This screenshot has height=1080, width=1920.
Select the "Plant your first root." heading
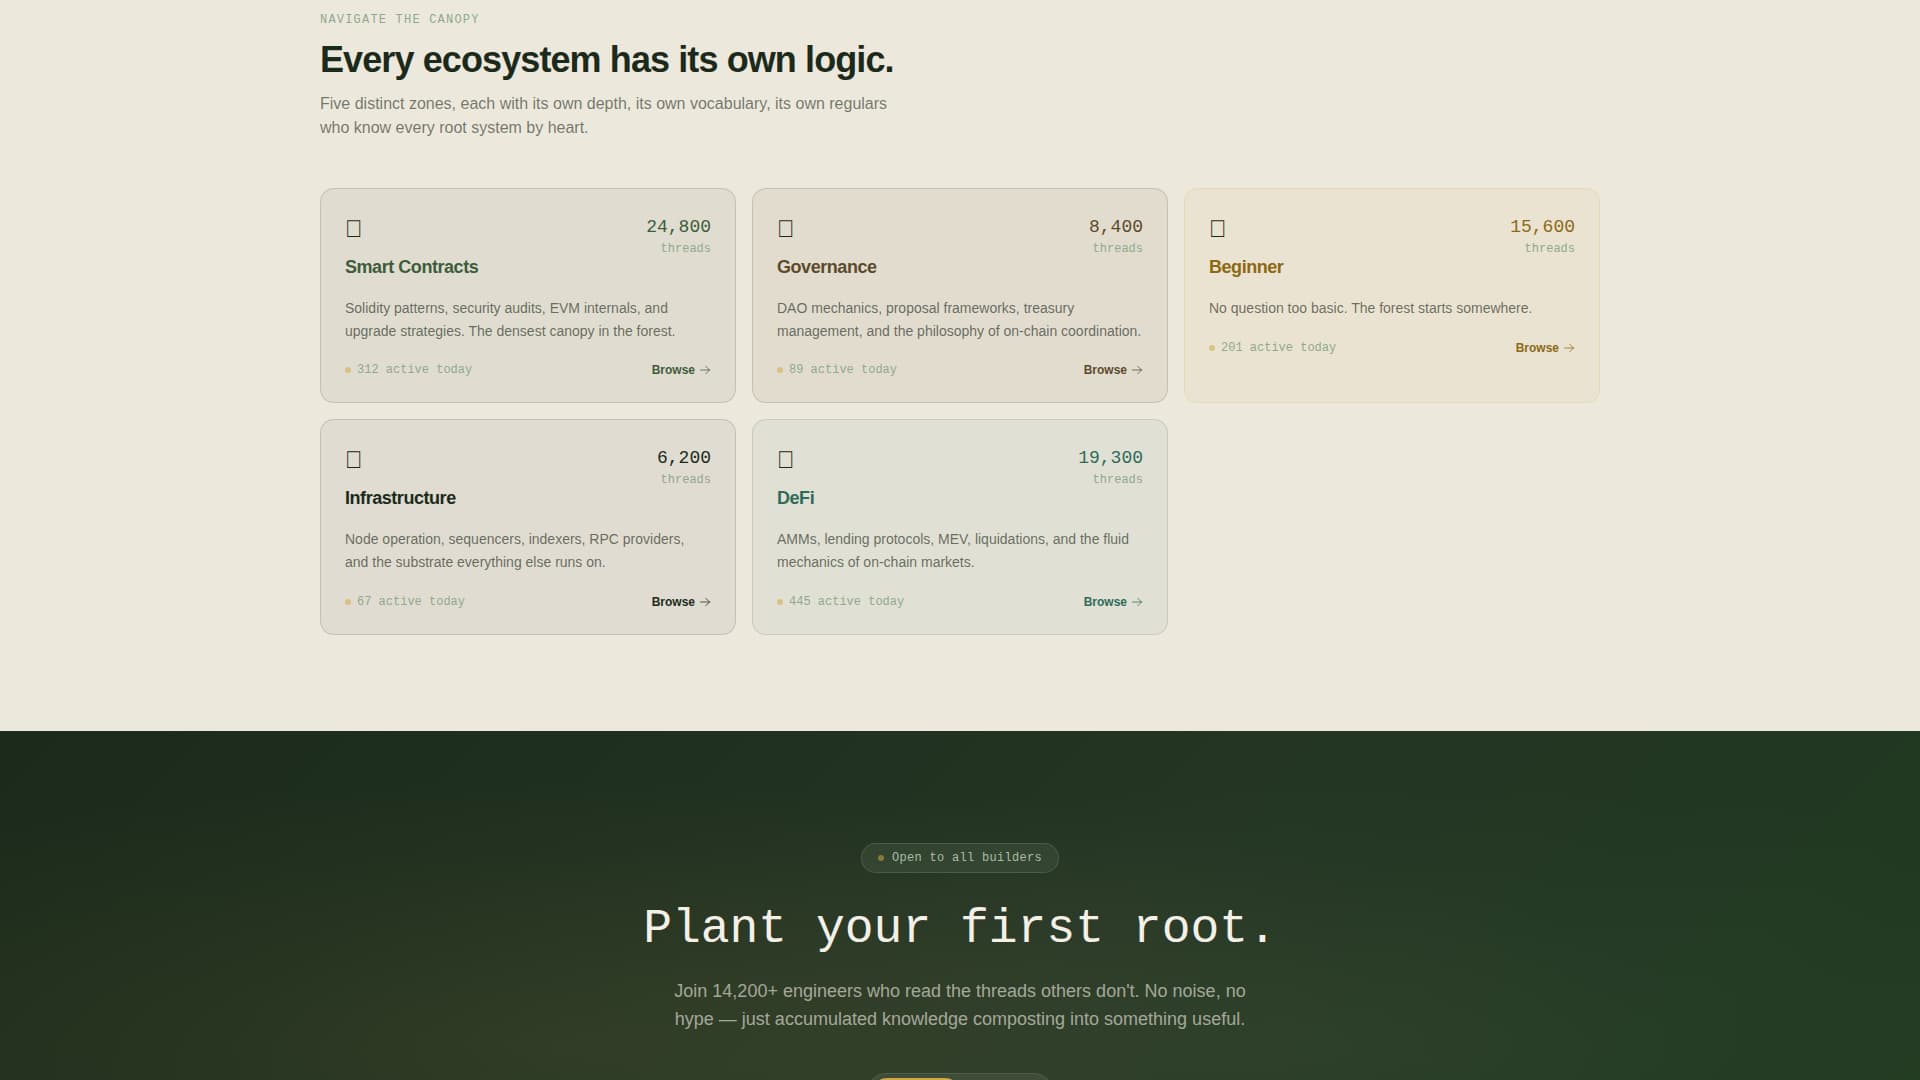959,927
